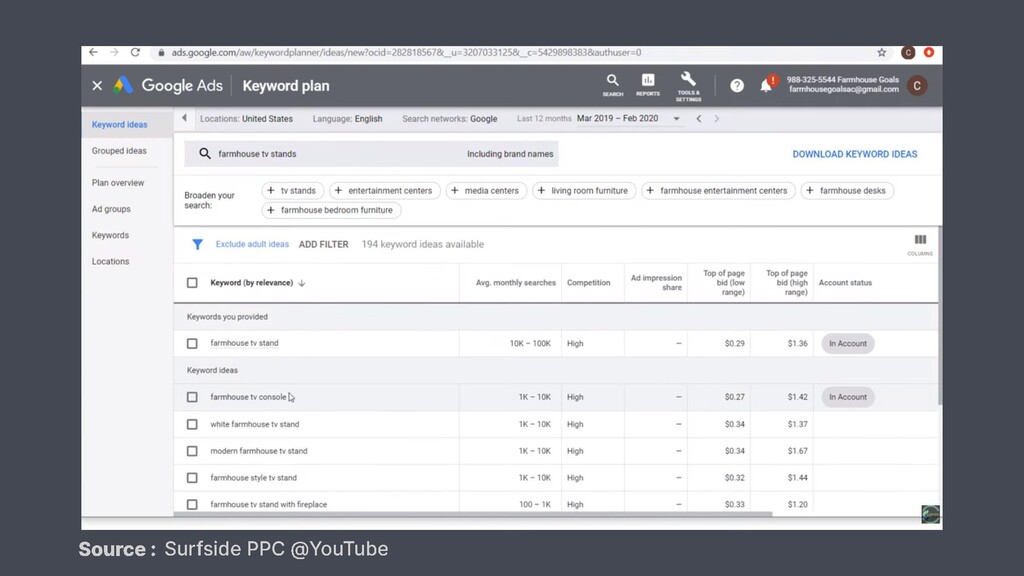The width and height of the screenshot is (1024, 576).
Task: Go to next date range
Action: pos(716,118)
